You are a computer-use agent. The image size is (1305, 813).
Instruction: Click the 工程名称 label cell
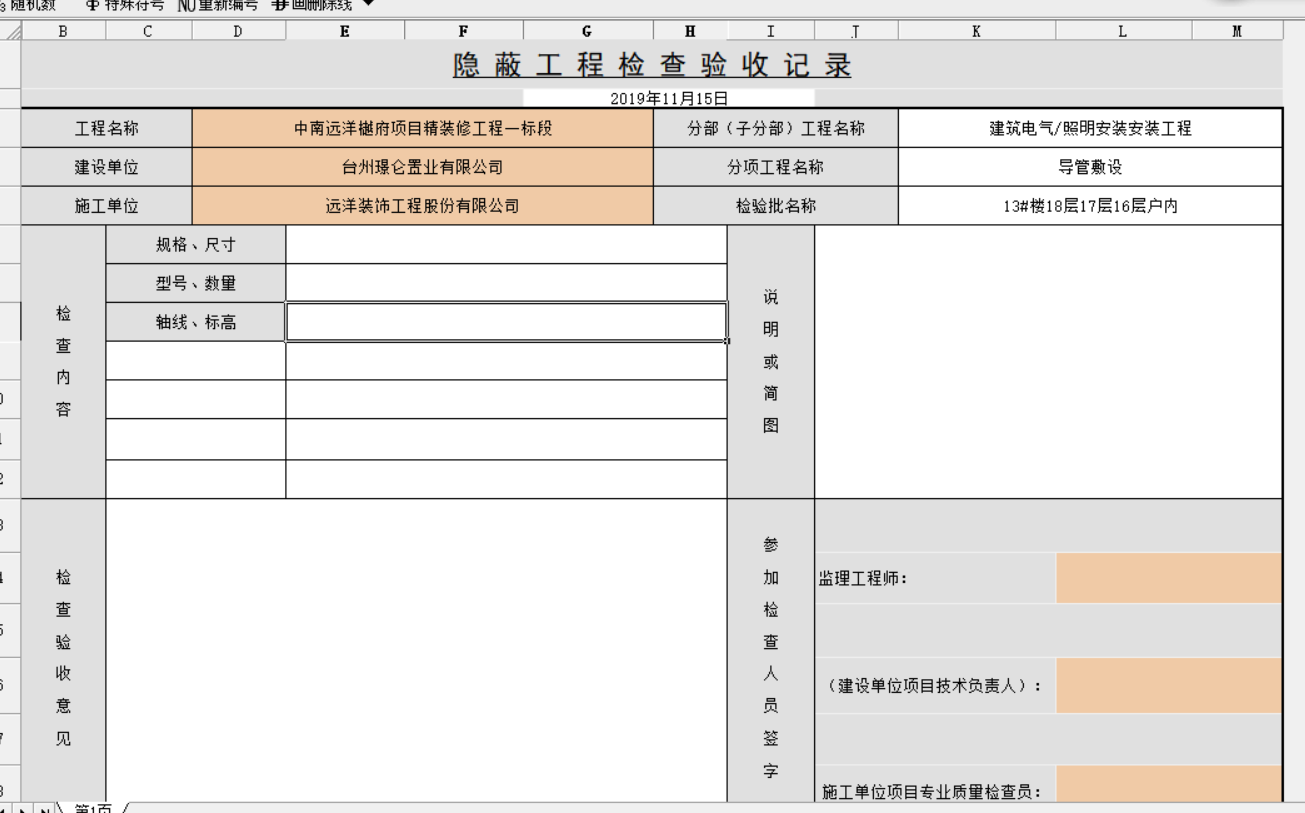click(x=107, y=128)
